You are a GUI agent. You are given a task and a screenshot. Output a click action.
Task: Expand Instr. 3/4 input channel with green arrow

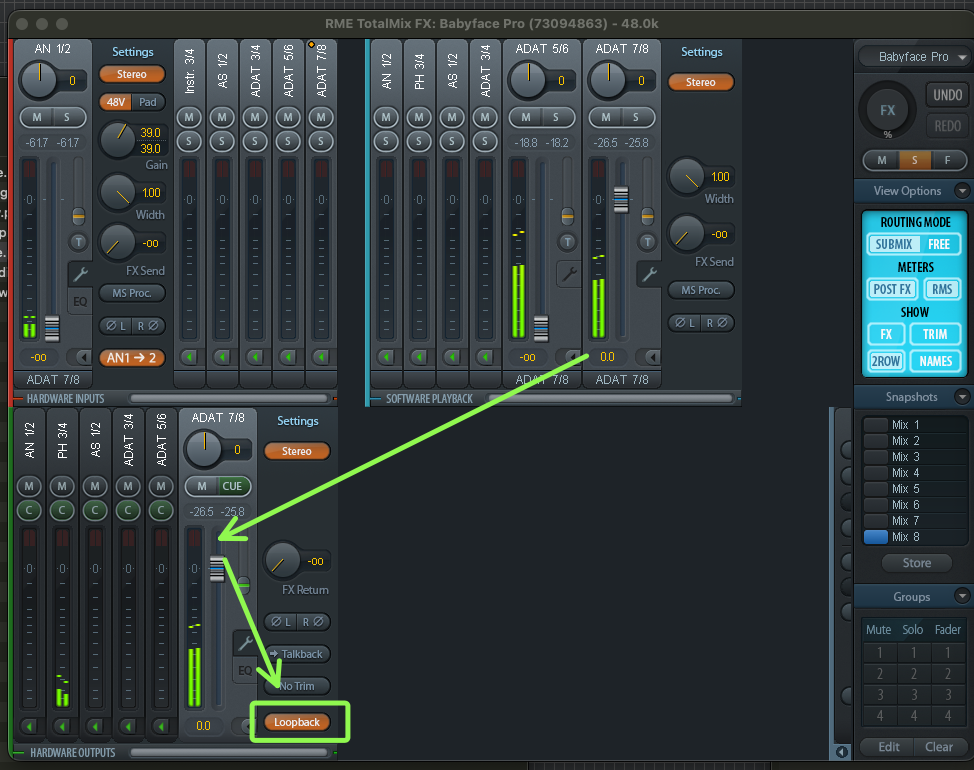pyautogui.click(x=189, y=357)
